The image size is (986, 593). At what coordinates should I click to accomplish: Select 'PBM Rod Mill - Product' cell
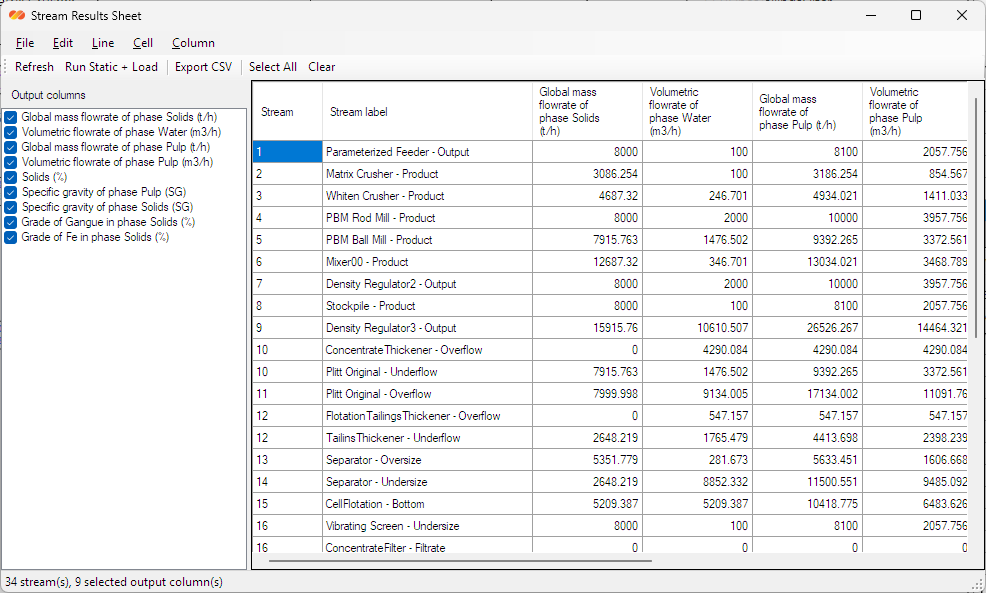[x=427, y=218]
